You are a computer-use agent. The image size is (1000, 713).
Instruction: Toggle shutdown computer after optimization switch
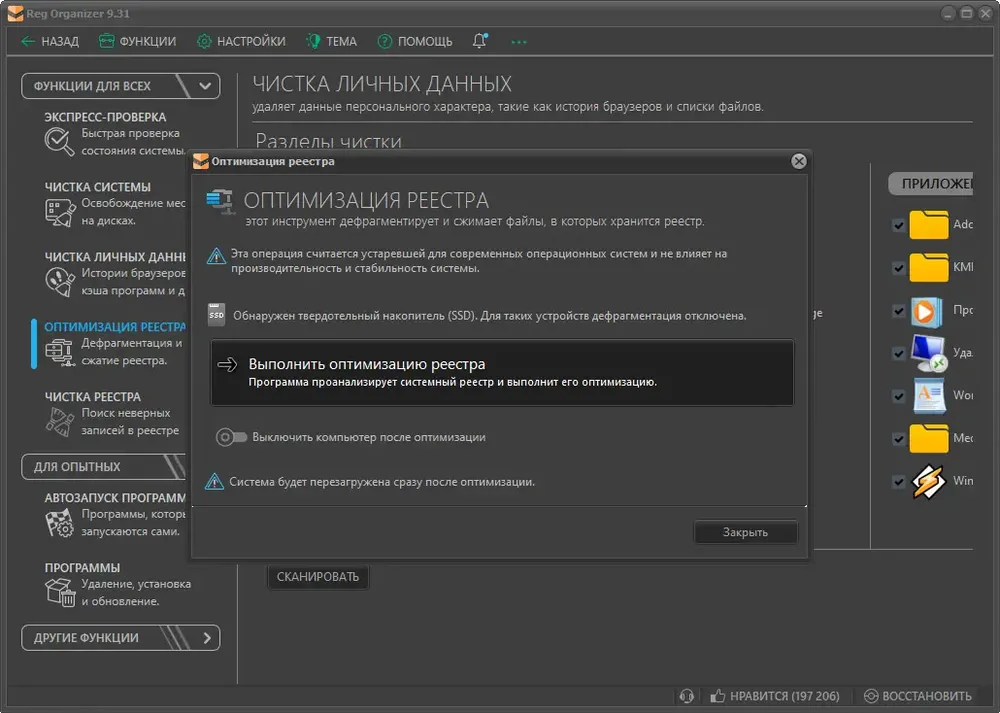231,437
